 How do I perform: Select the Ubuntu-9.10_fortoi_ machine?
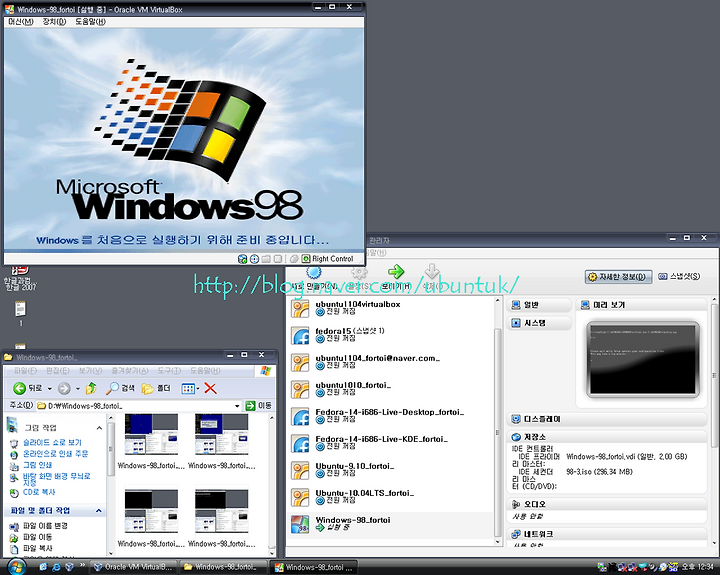(x=390, y=470)
